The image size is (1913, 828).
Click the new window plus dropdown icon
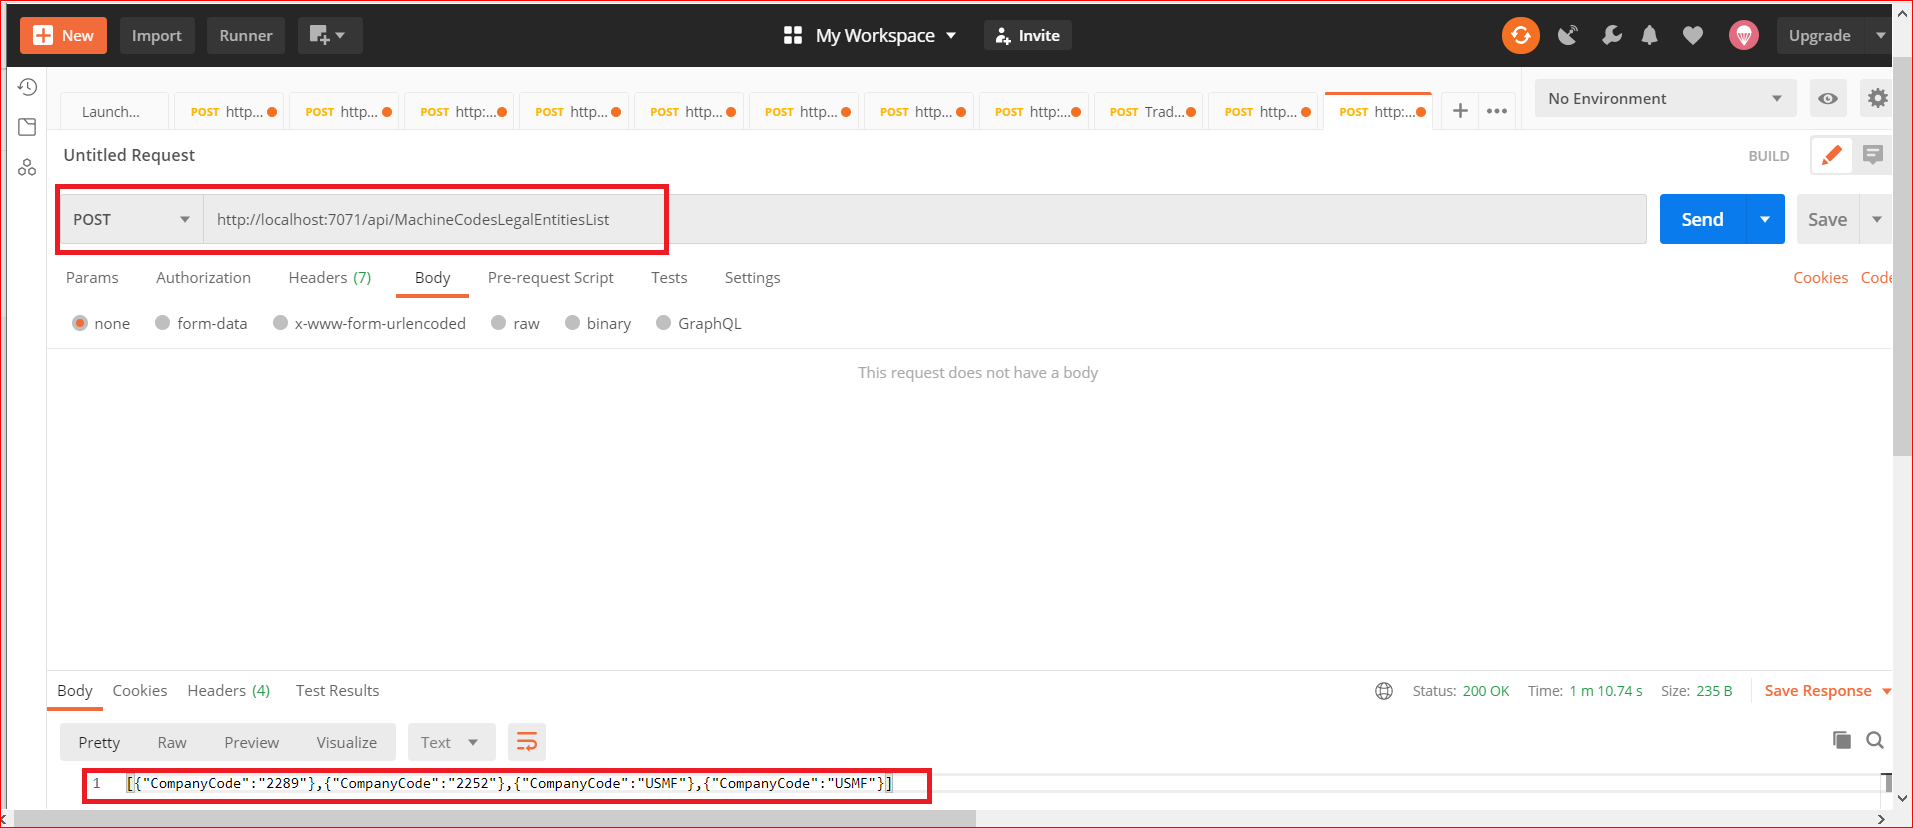pos(329,35)
